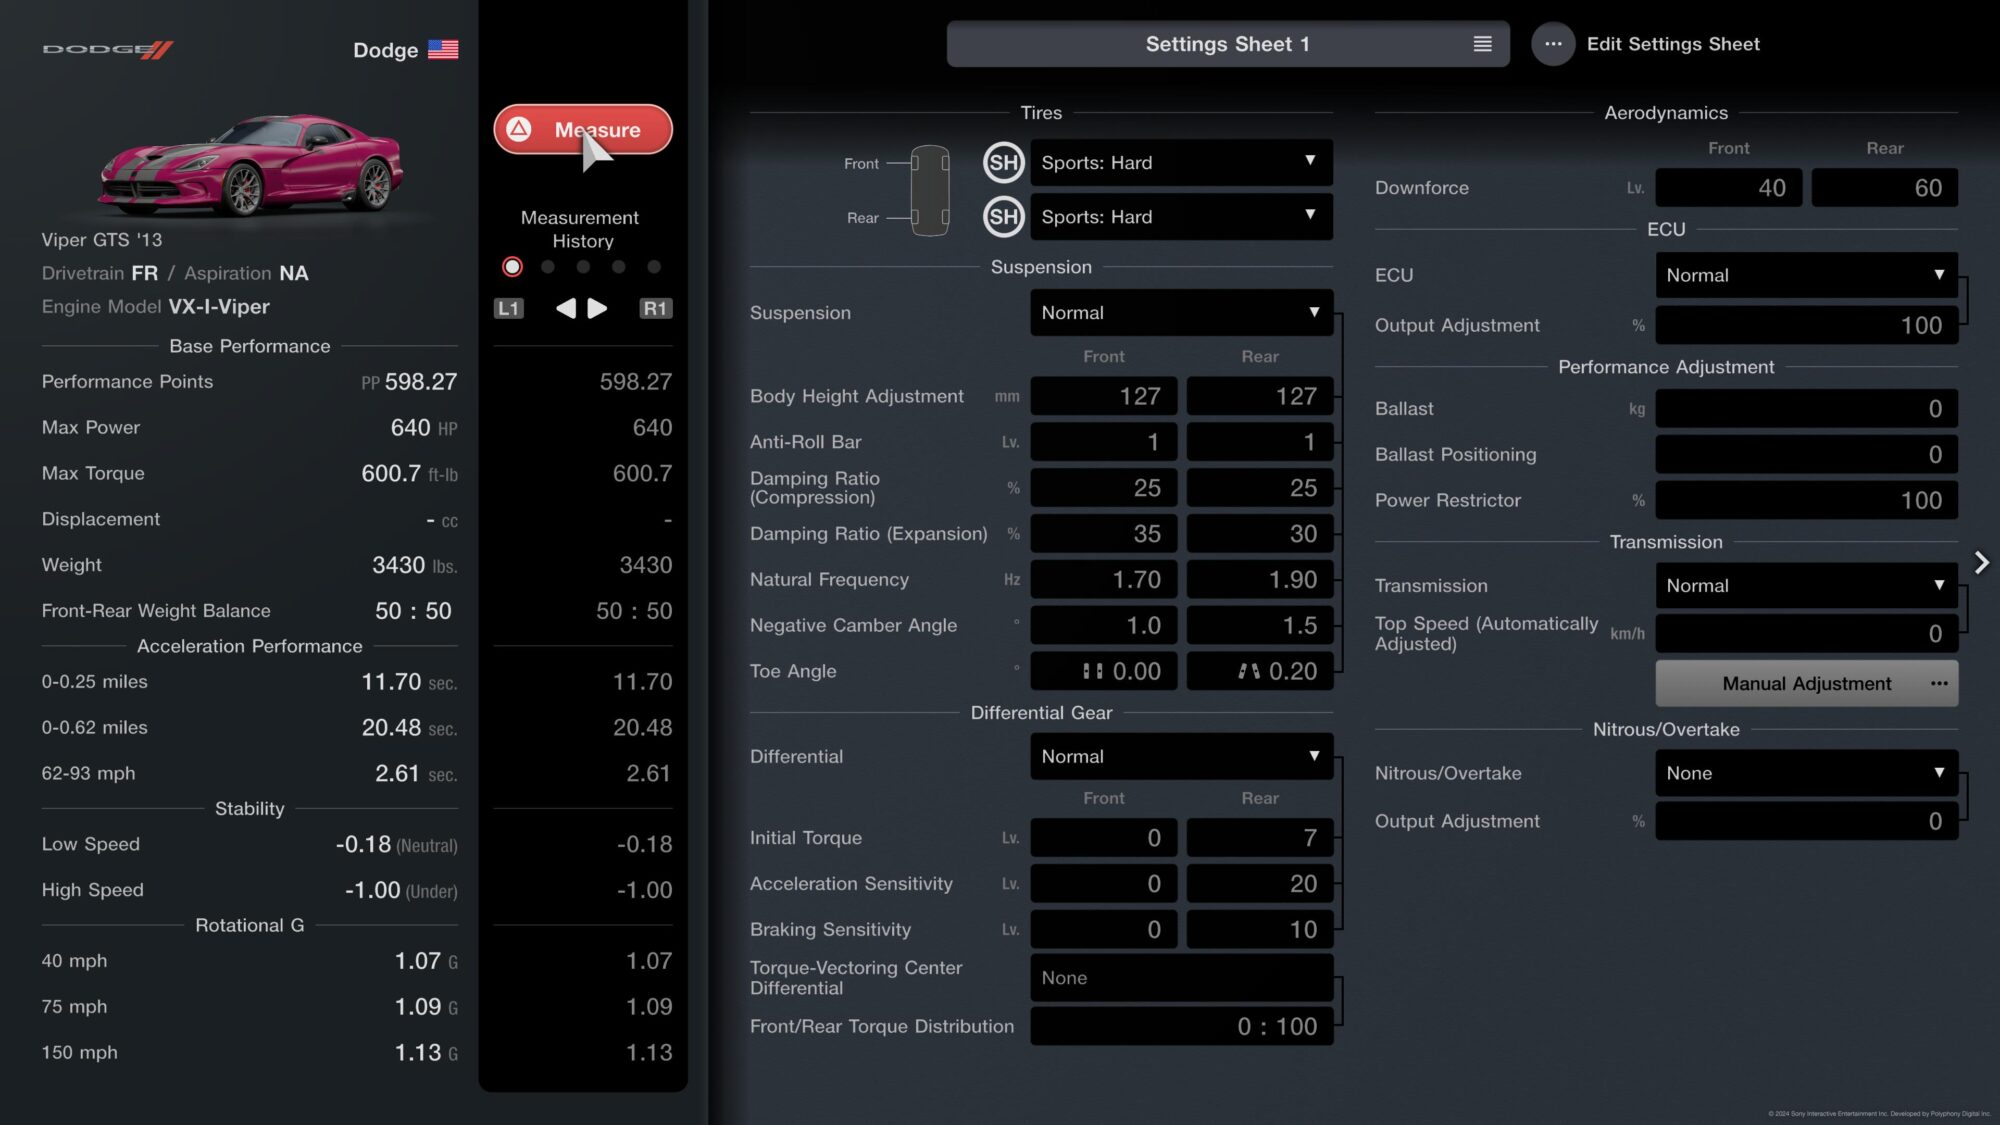The image size is (2000, 1125).
Task: Expand the Suspension type dropdown
Action: point(1181,313)
